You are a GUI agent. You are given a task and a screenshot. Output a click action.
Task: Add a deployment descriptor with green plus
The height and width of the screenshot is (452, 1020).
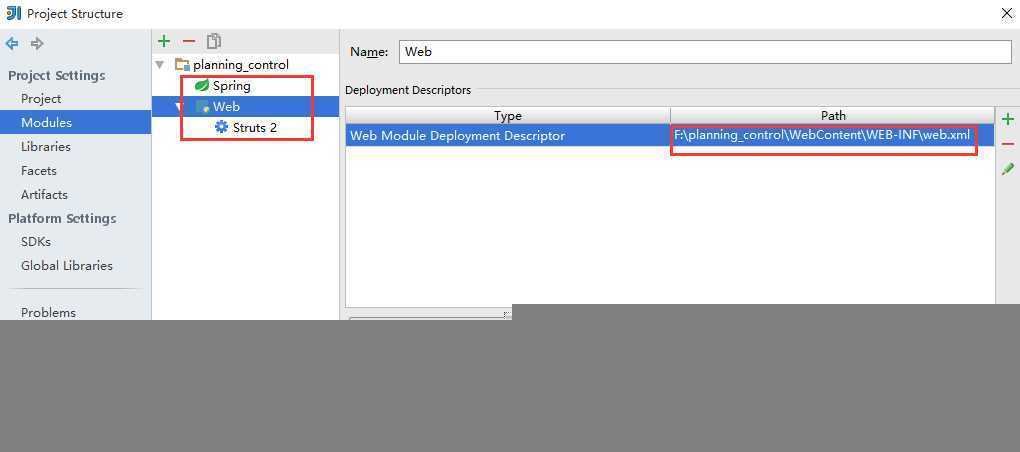[1008, 120]
